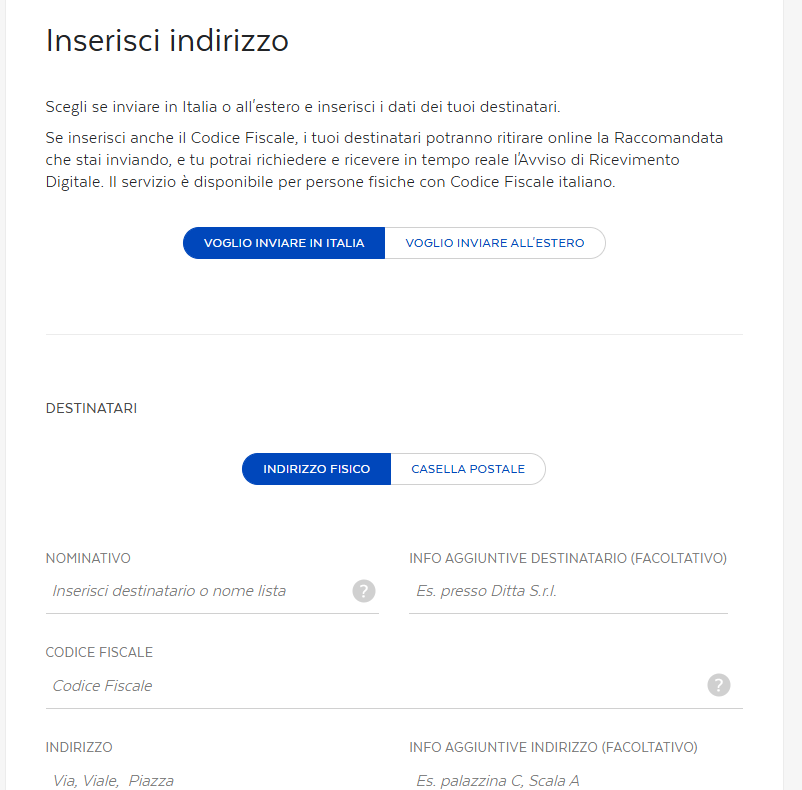The image size is (802, 790).
Task: Switch to 'Voglio inviare all'estero'
Action: click(x=495, y=243)
